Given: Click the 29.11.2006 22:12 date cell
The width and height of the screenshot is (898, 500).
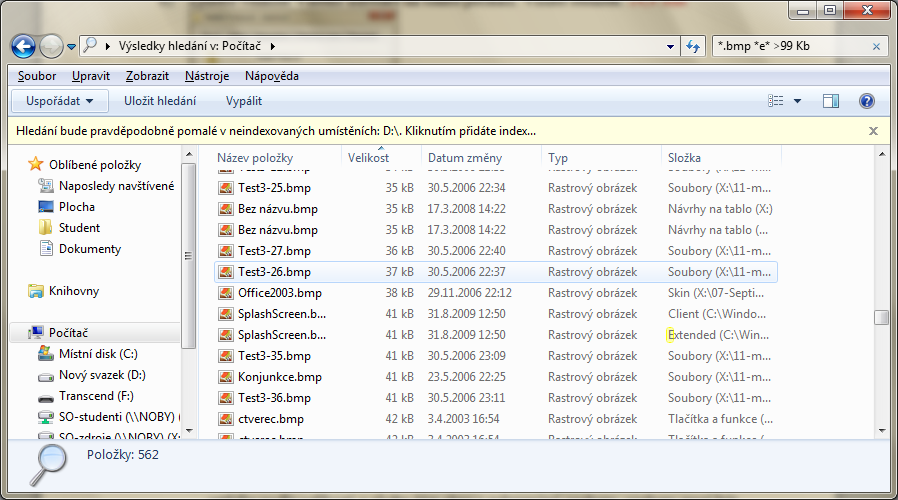Looking at the screenshot, I should pyautogui.click(x=470, y=293).
